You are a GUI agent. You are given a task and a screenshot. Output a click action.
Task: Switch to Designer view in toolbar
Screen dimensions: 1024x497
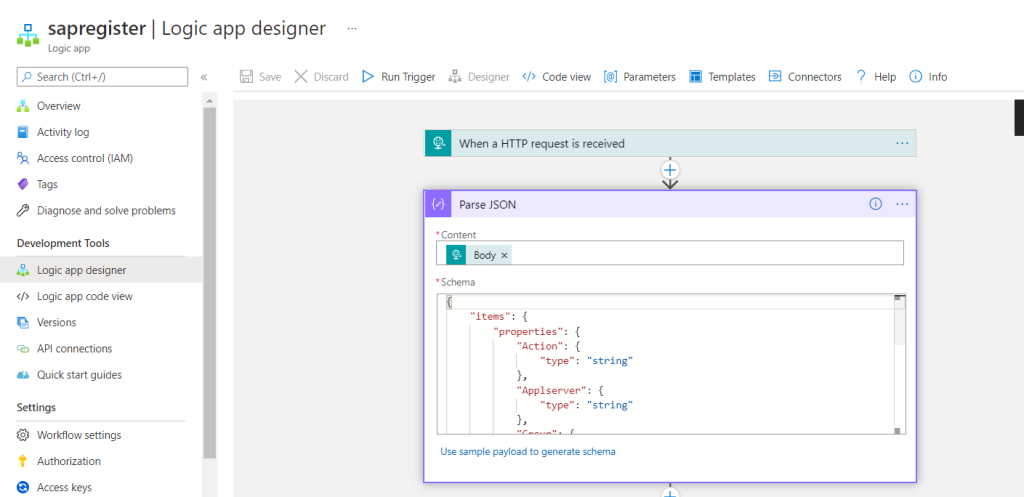tap(479, 76)
